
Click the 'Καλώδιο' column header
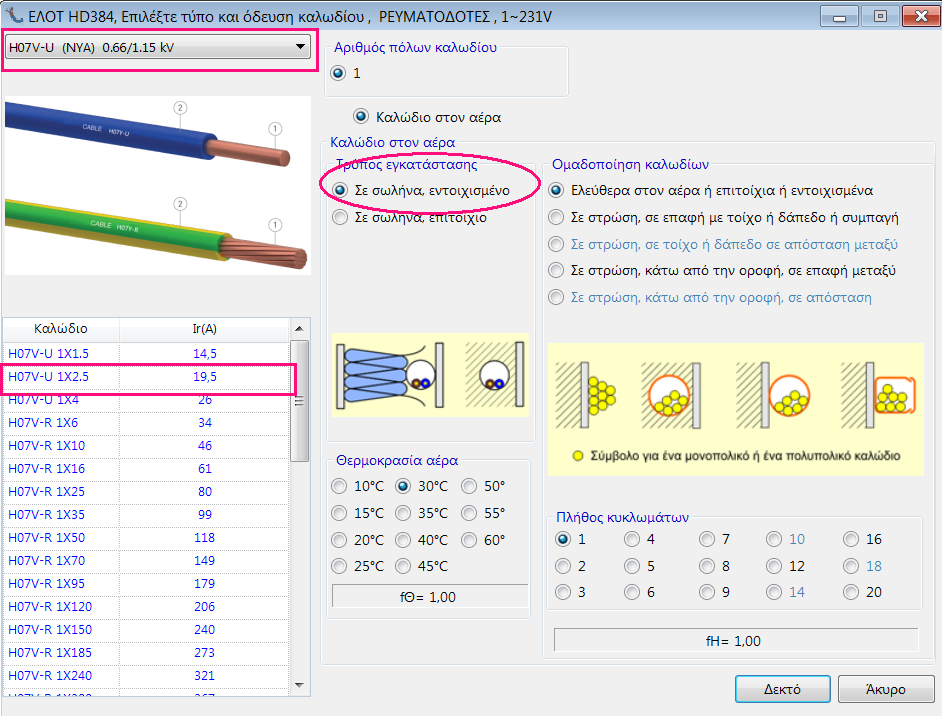61,328
